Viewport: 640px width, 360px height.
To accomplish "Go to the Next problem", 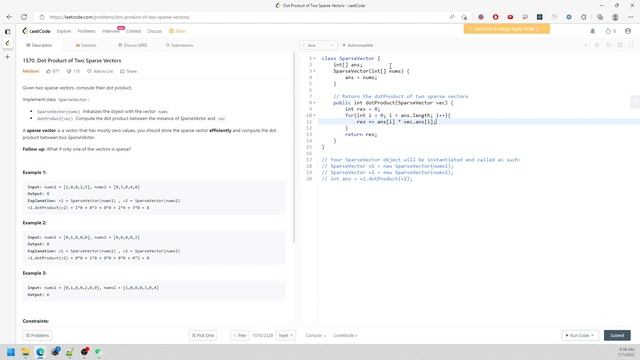I will click(286, 336).
